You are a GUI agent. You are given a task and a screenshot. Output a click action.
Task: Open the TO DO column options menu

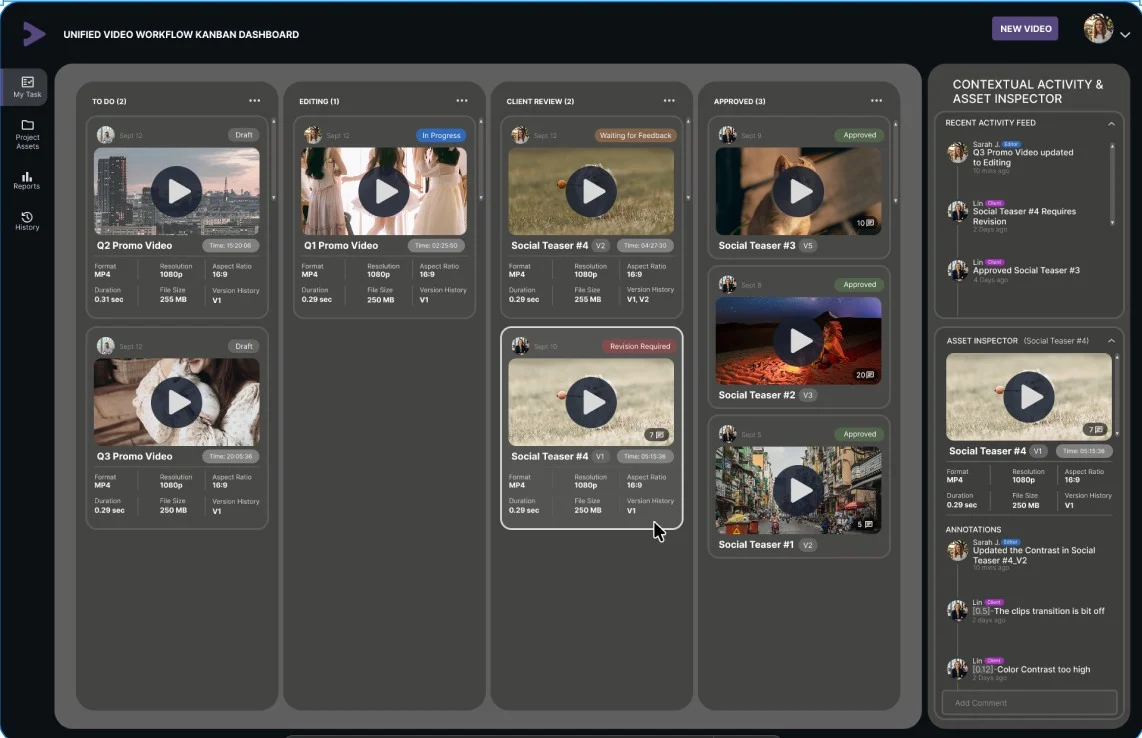254,101
